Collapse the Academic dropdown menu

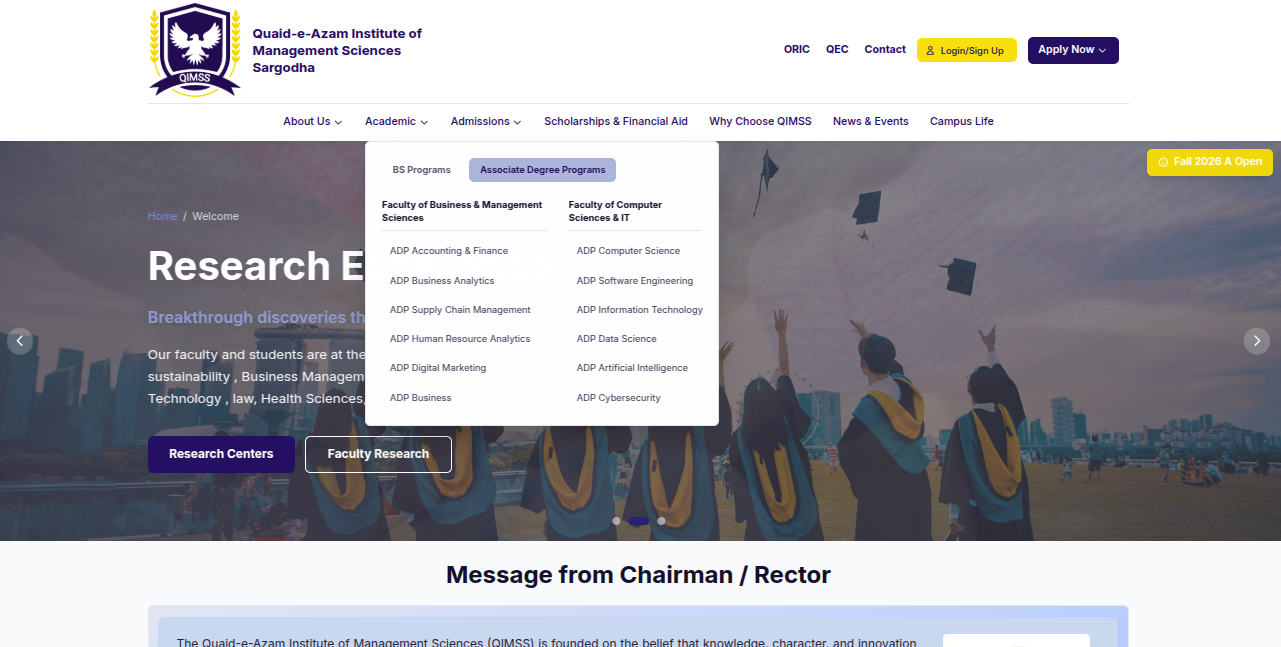[x=396, y=122]
